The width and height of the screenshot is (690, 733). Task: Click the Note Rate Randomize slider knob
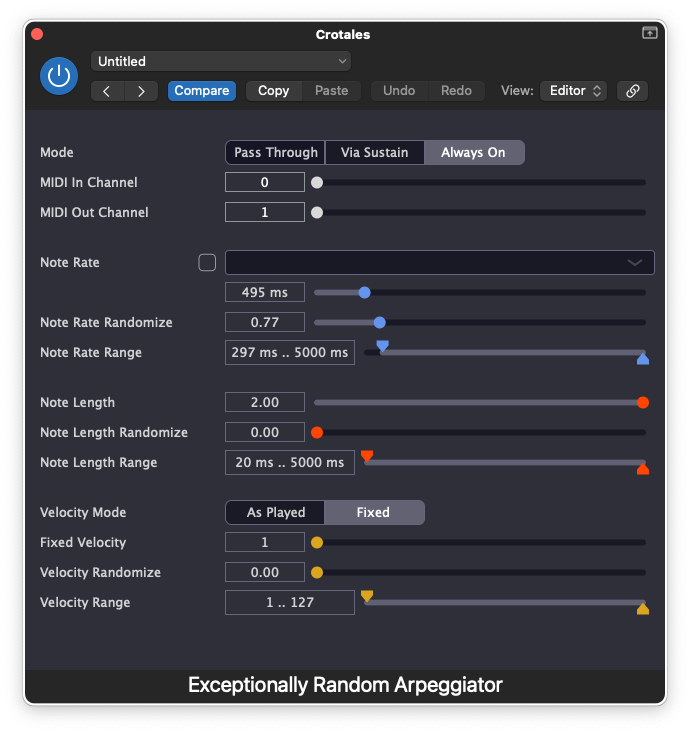point(380,323)
